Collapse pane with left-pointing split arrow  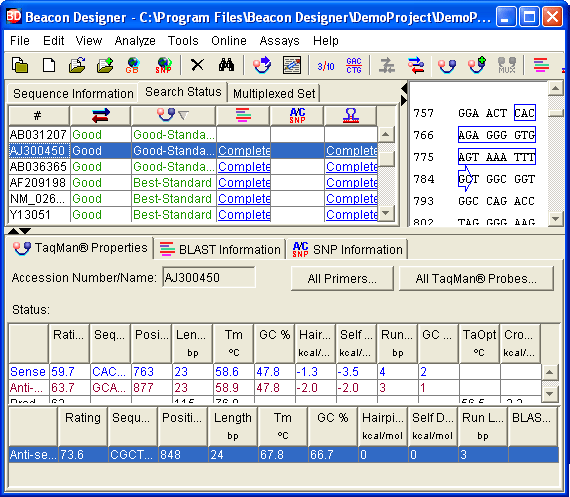click(404, 88)
